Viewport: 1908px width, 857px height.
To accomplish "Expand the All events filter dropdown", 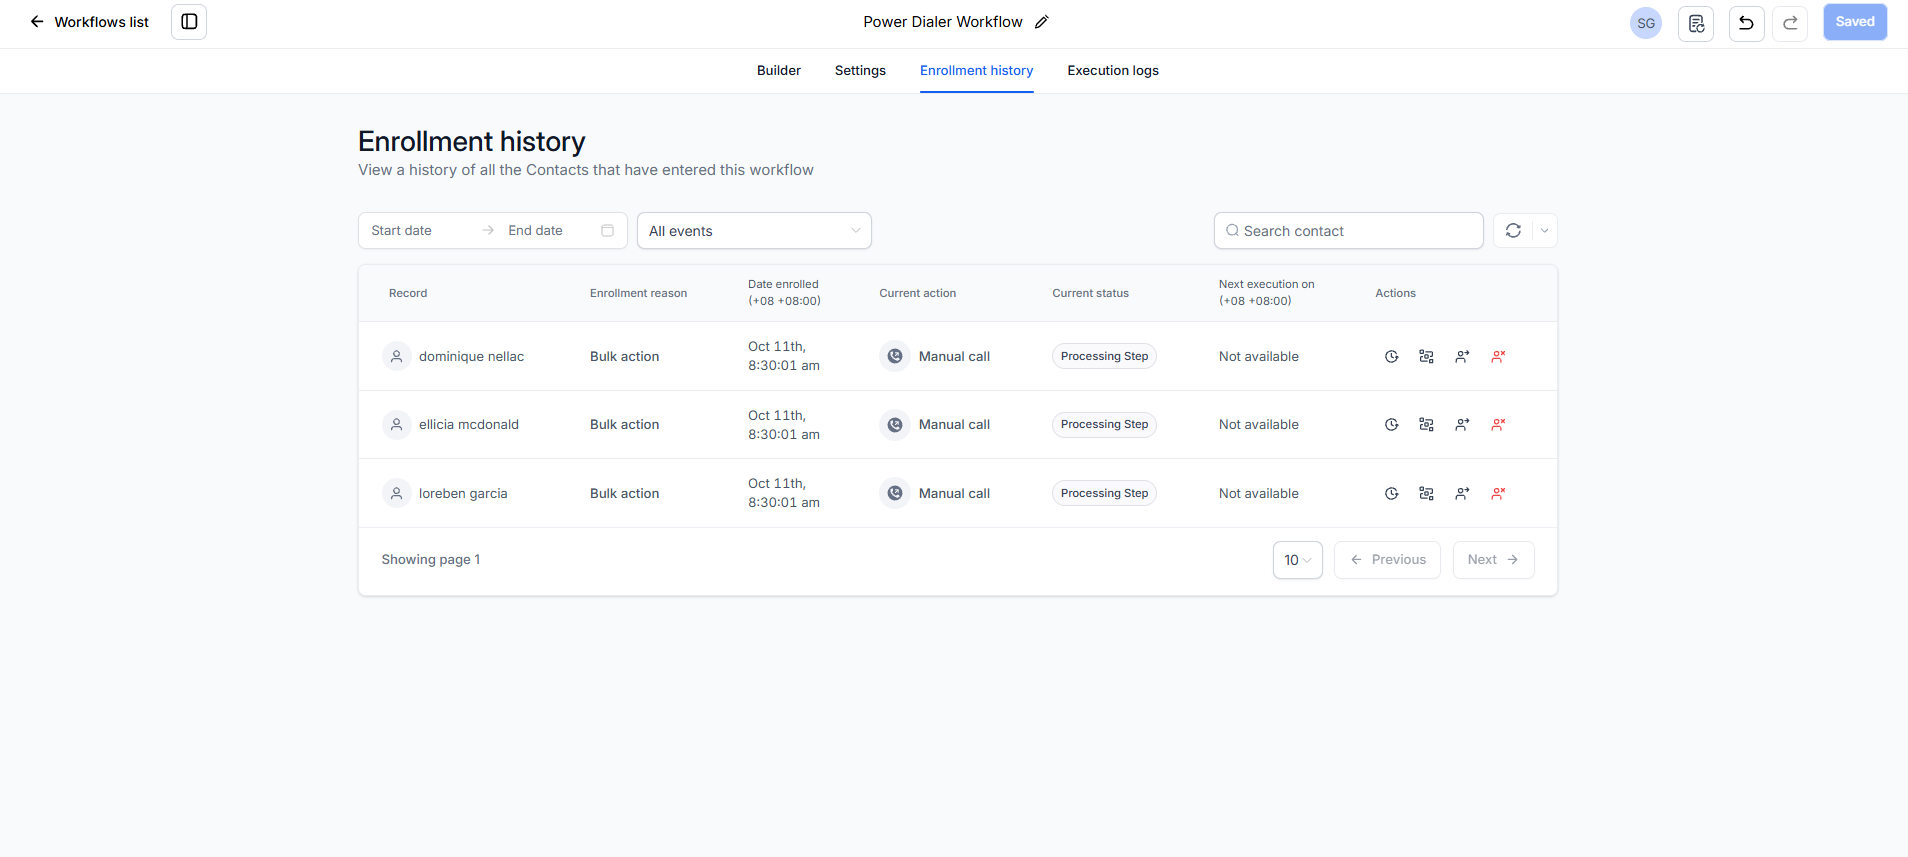I will pyautogui.click(x=754, y=231).
